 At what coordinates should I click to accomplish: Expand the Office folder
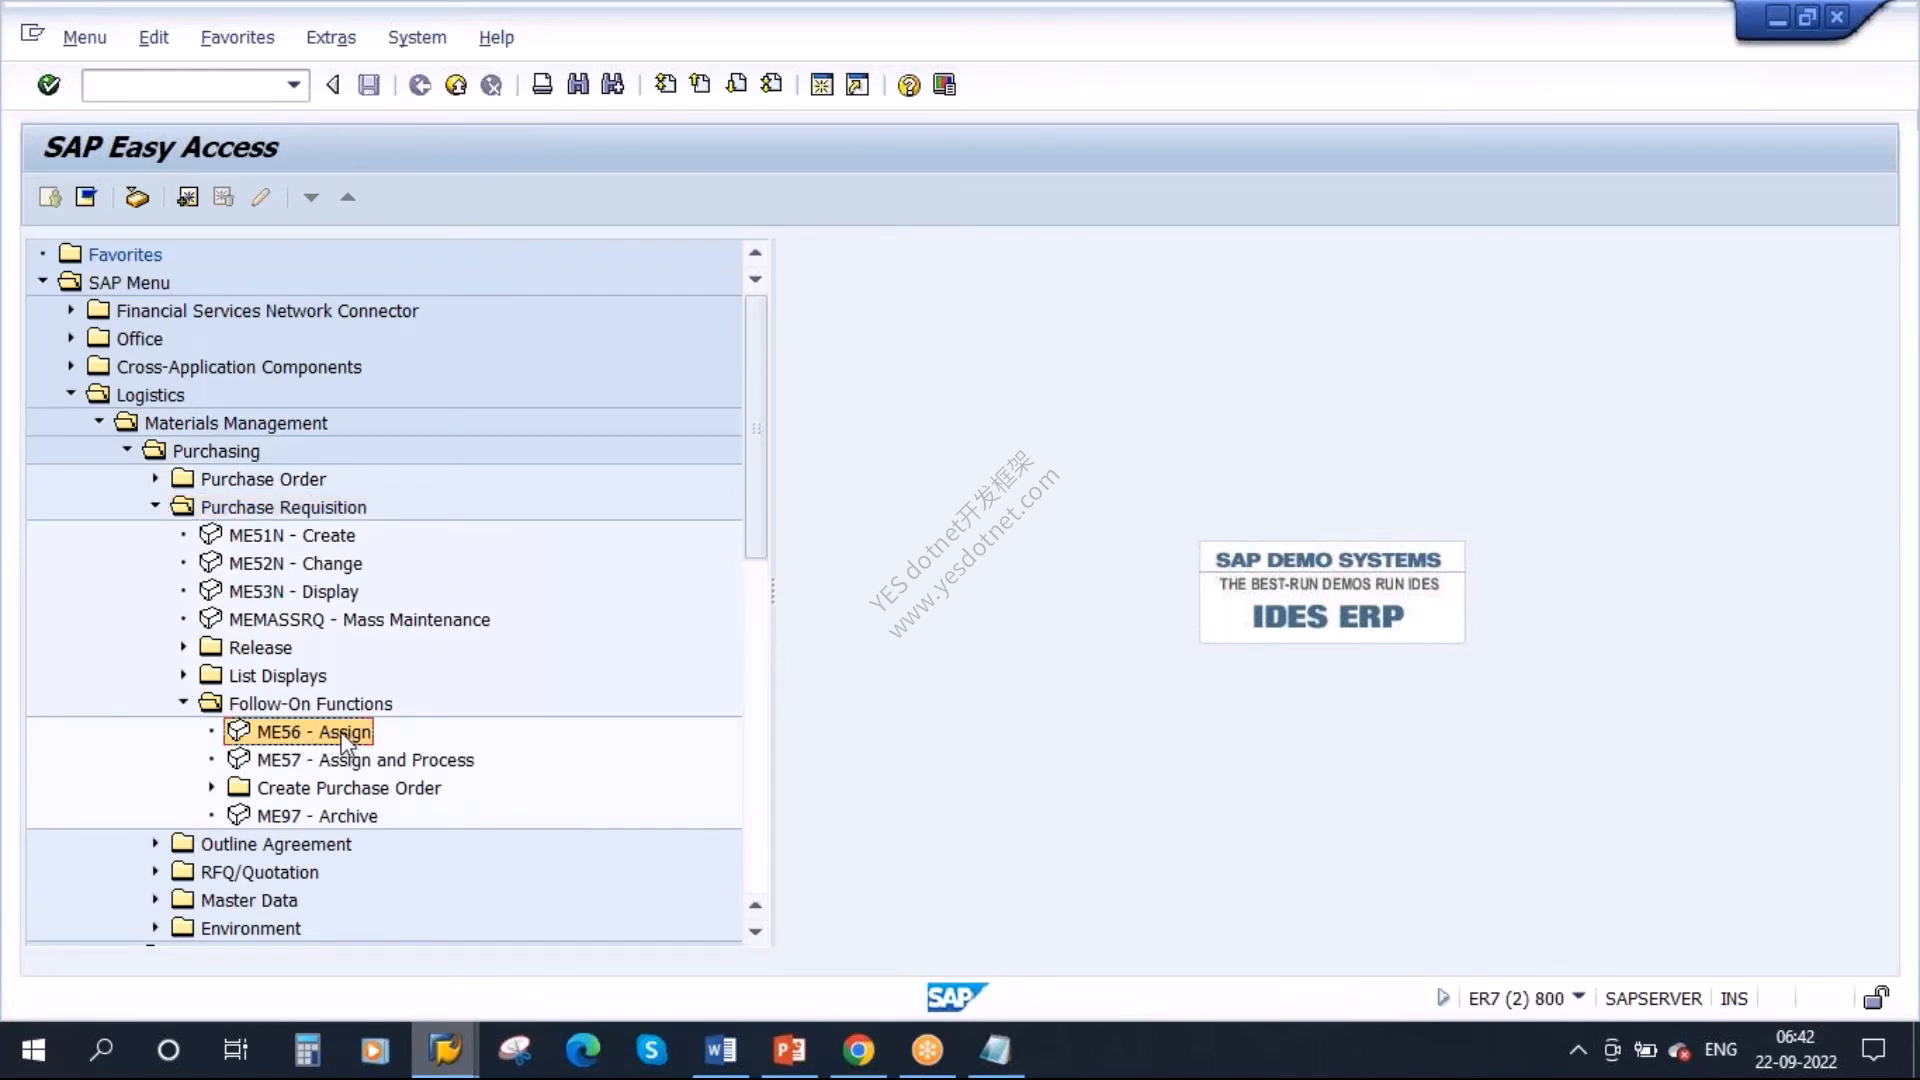[71, 337]
